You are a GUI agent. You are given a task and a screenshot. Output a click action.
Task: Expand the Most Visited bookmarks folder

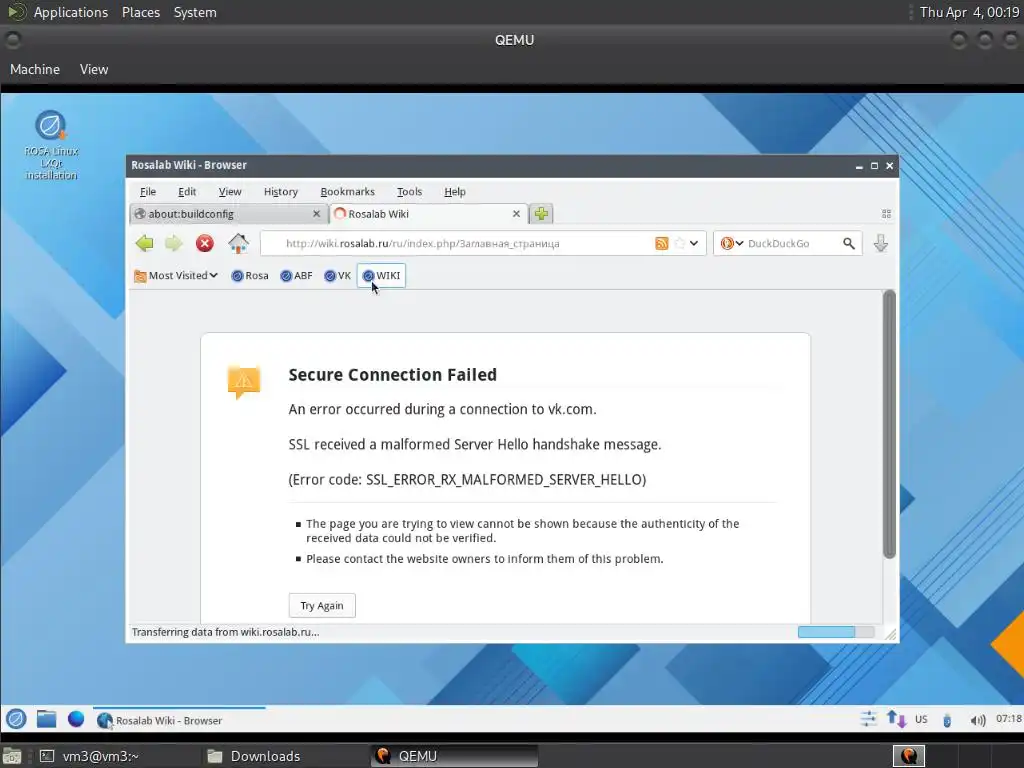[176, 276]
